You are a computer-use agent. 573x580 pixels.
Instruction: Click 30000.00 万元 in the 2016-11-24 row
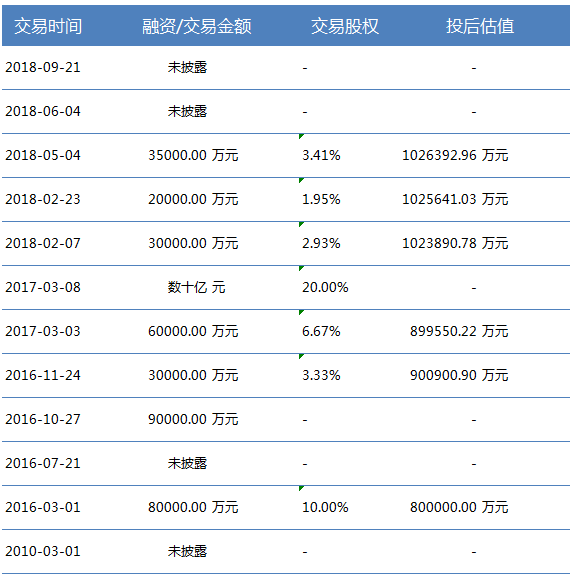click(x=193, y=375)
